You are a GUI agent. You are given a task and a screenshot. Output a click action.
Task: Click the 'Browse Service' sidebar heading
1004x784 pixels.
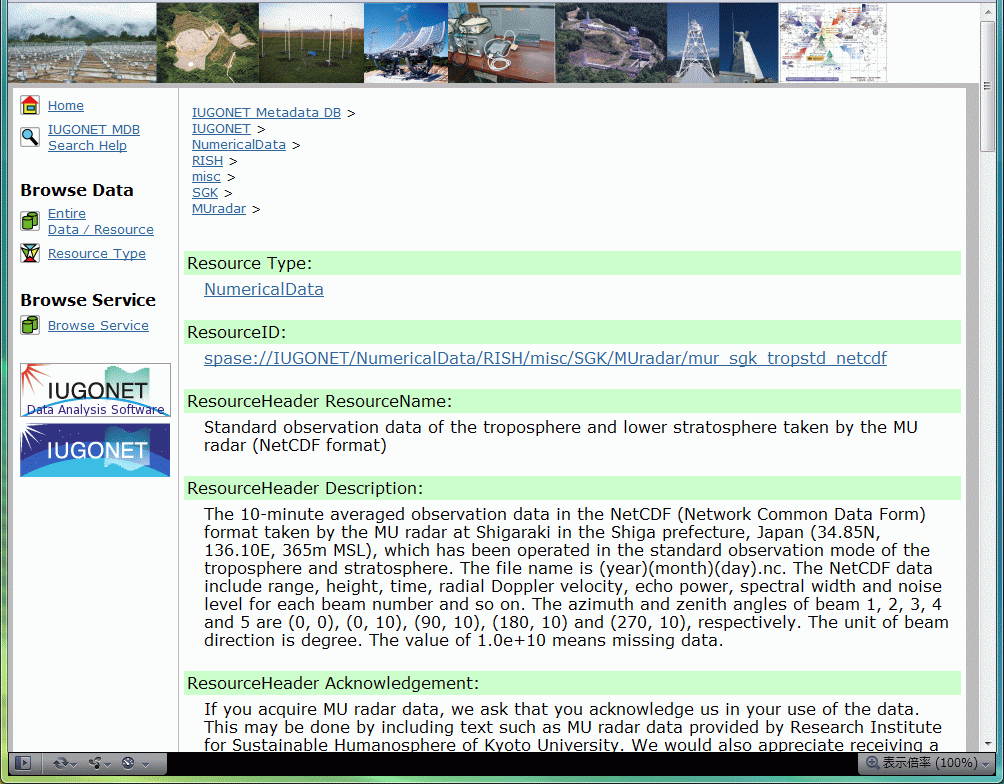point(88,300)
